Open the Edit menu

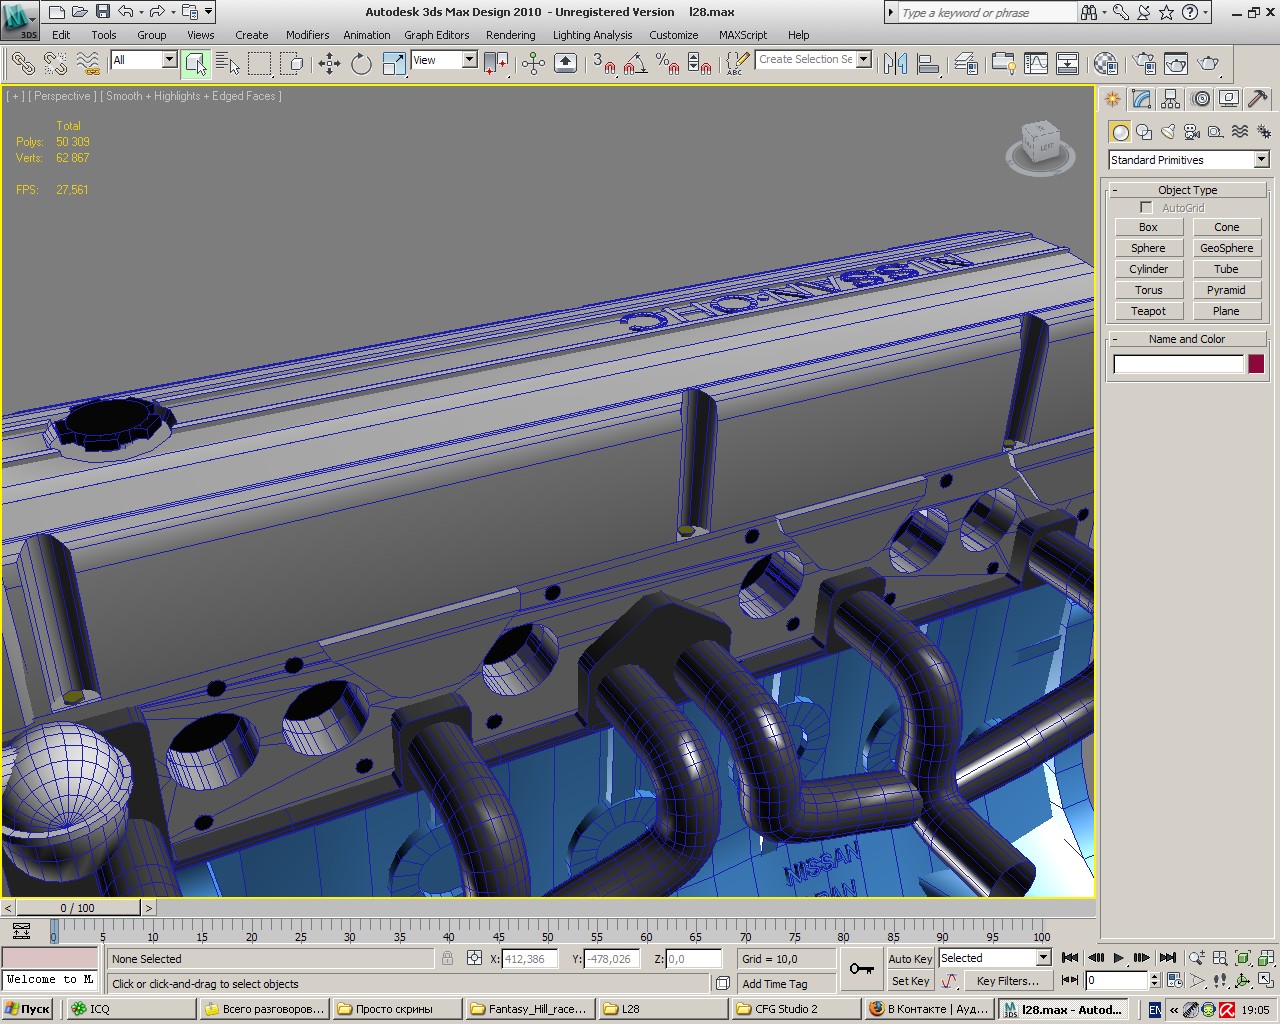click(x=61, y=35)
